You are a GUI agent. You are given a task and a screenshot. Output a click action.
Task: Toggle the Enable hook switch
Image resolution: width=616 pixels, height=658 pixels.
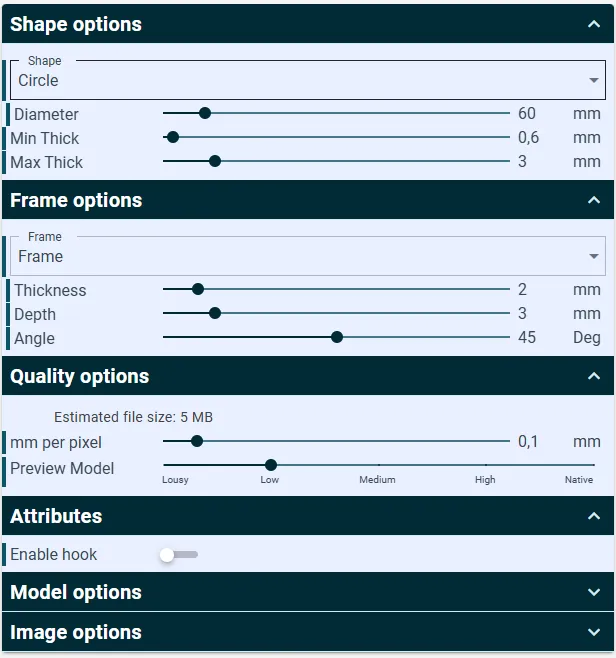click(x=178, y=554)
